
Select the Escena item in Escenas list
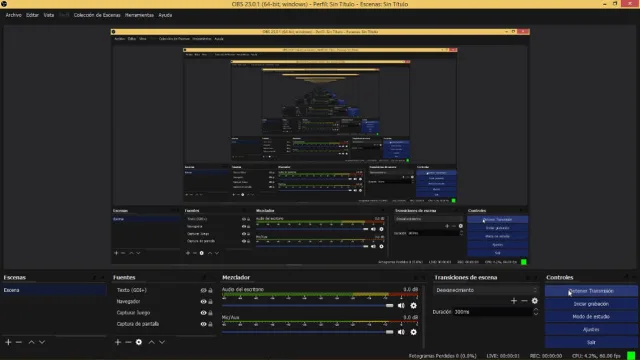[54, 290]
